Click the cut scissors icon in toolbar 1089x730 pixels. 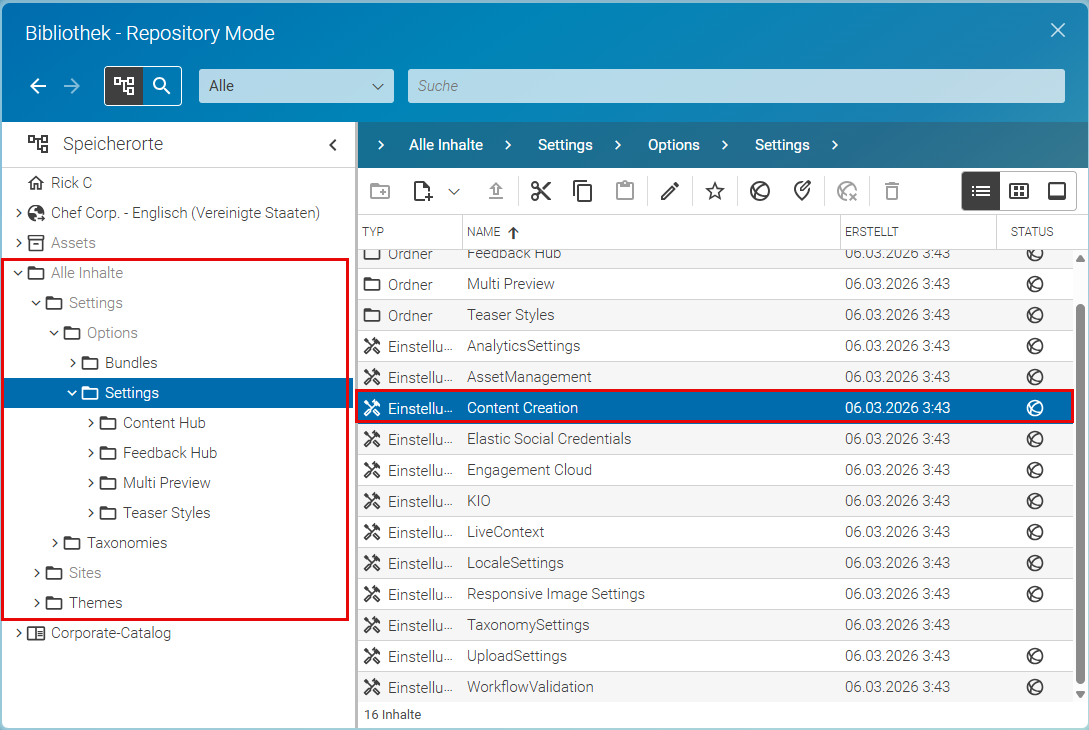pyautogui.click(x=540, y=191)
